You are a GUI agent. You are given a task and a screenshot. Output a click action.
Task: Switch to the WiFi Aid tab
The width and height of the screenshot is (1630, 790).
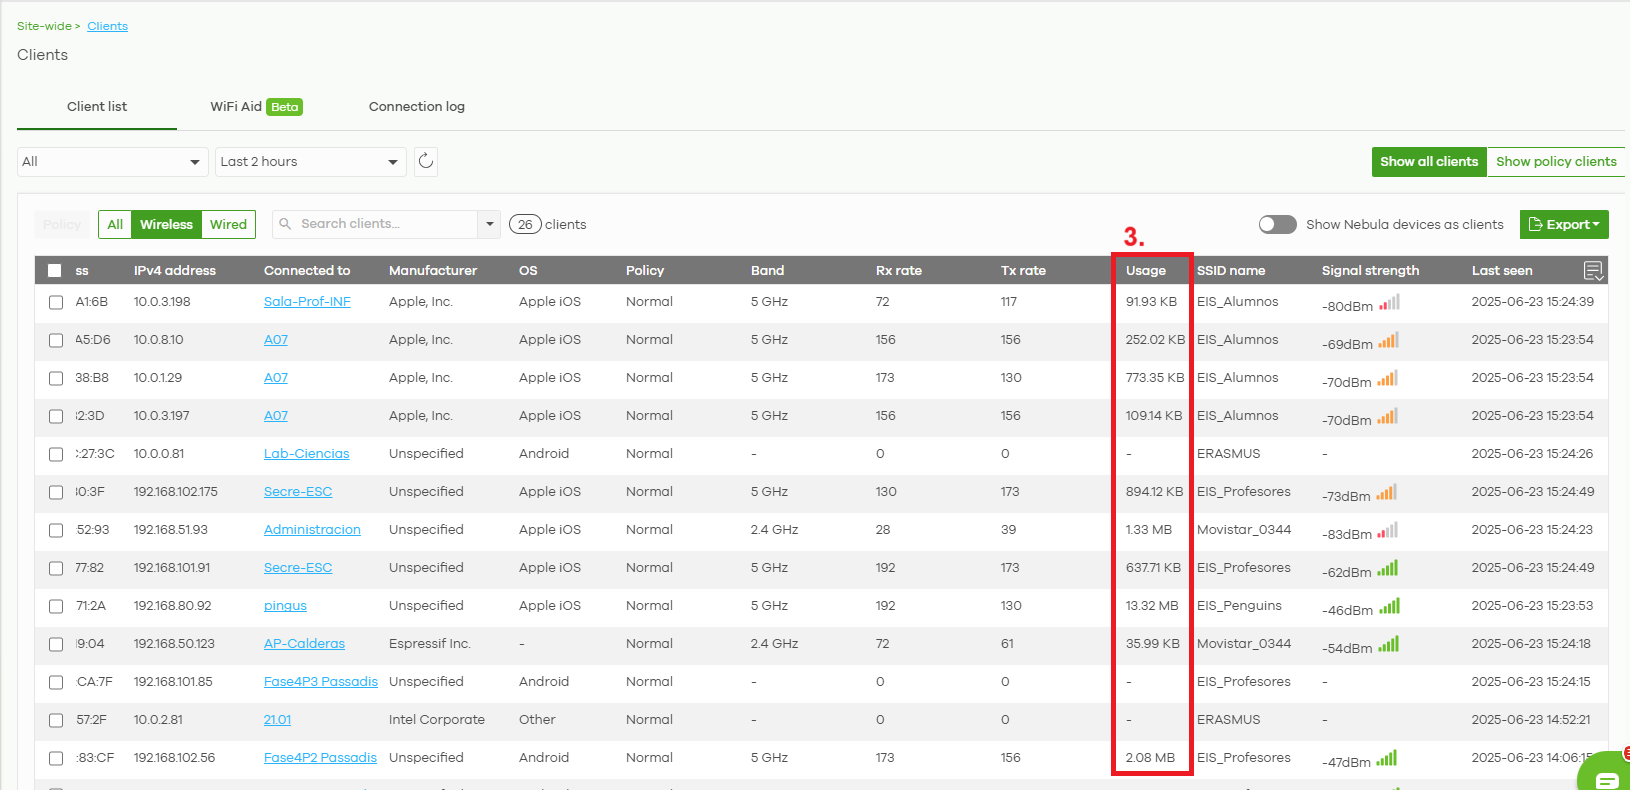tap(256, 107)
